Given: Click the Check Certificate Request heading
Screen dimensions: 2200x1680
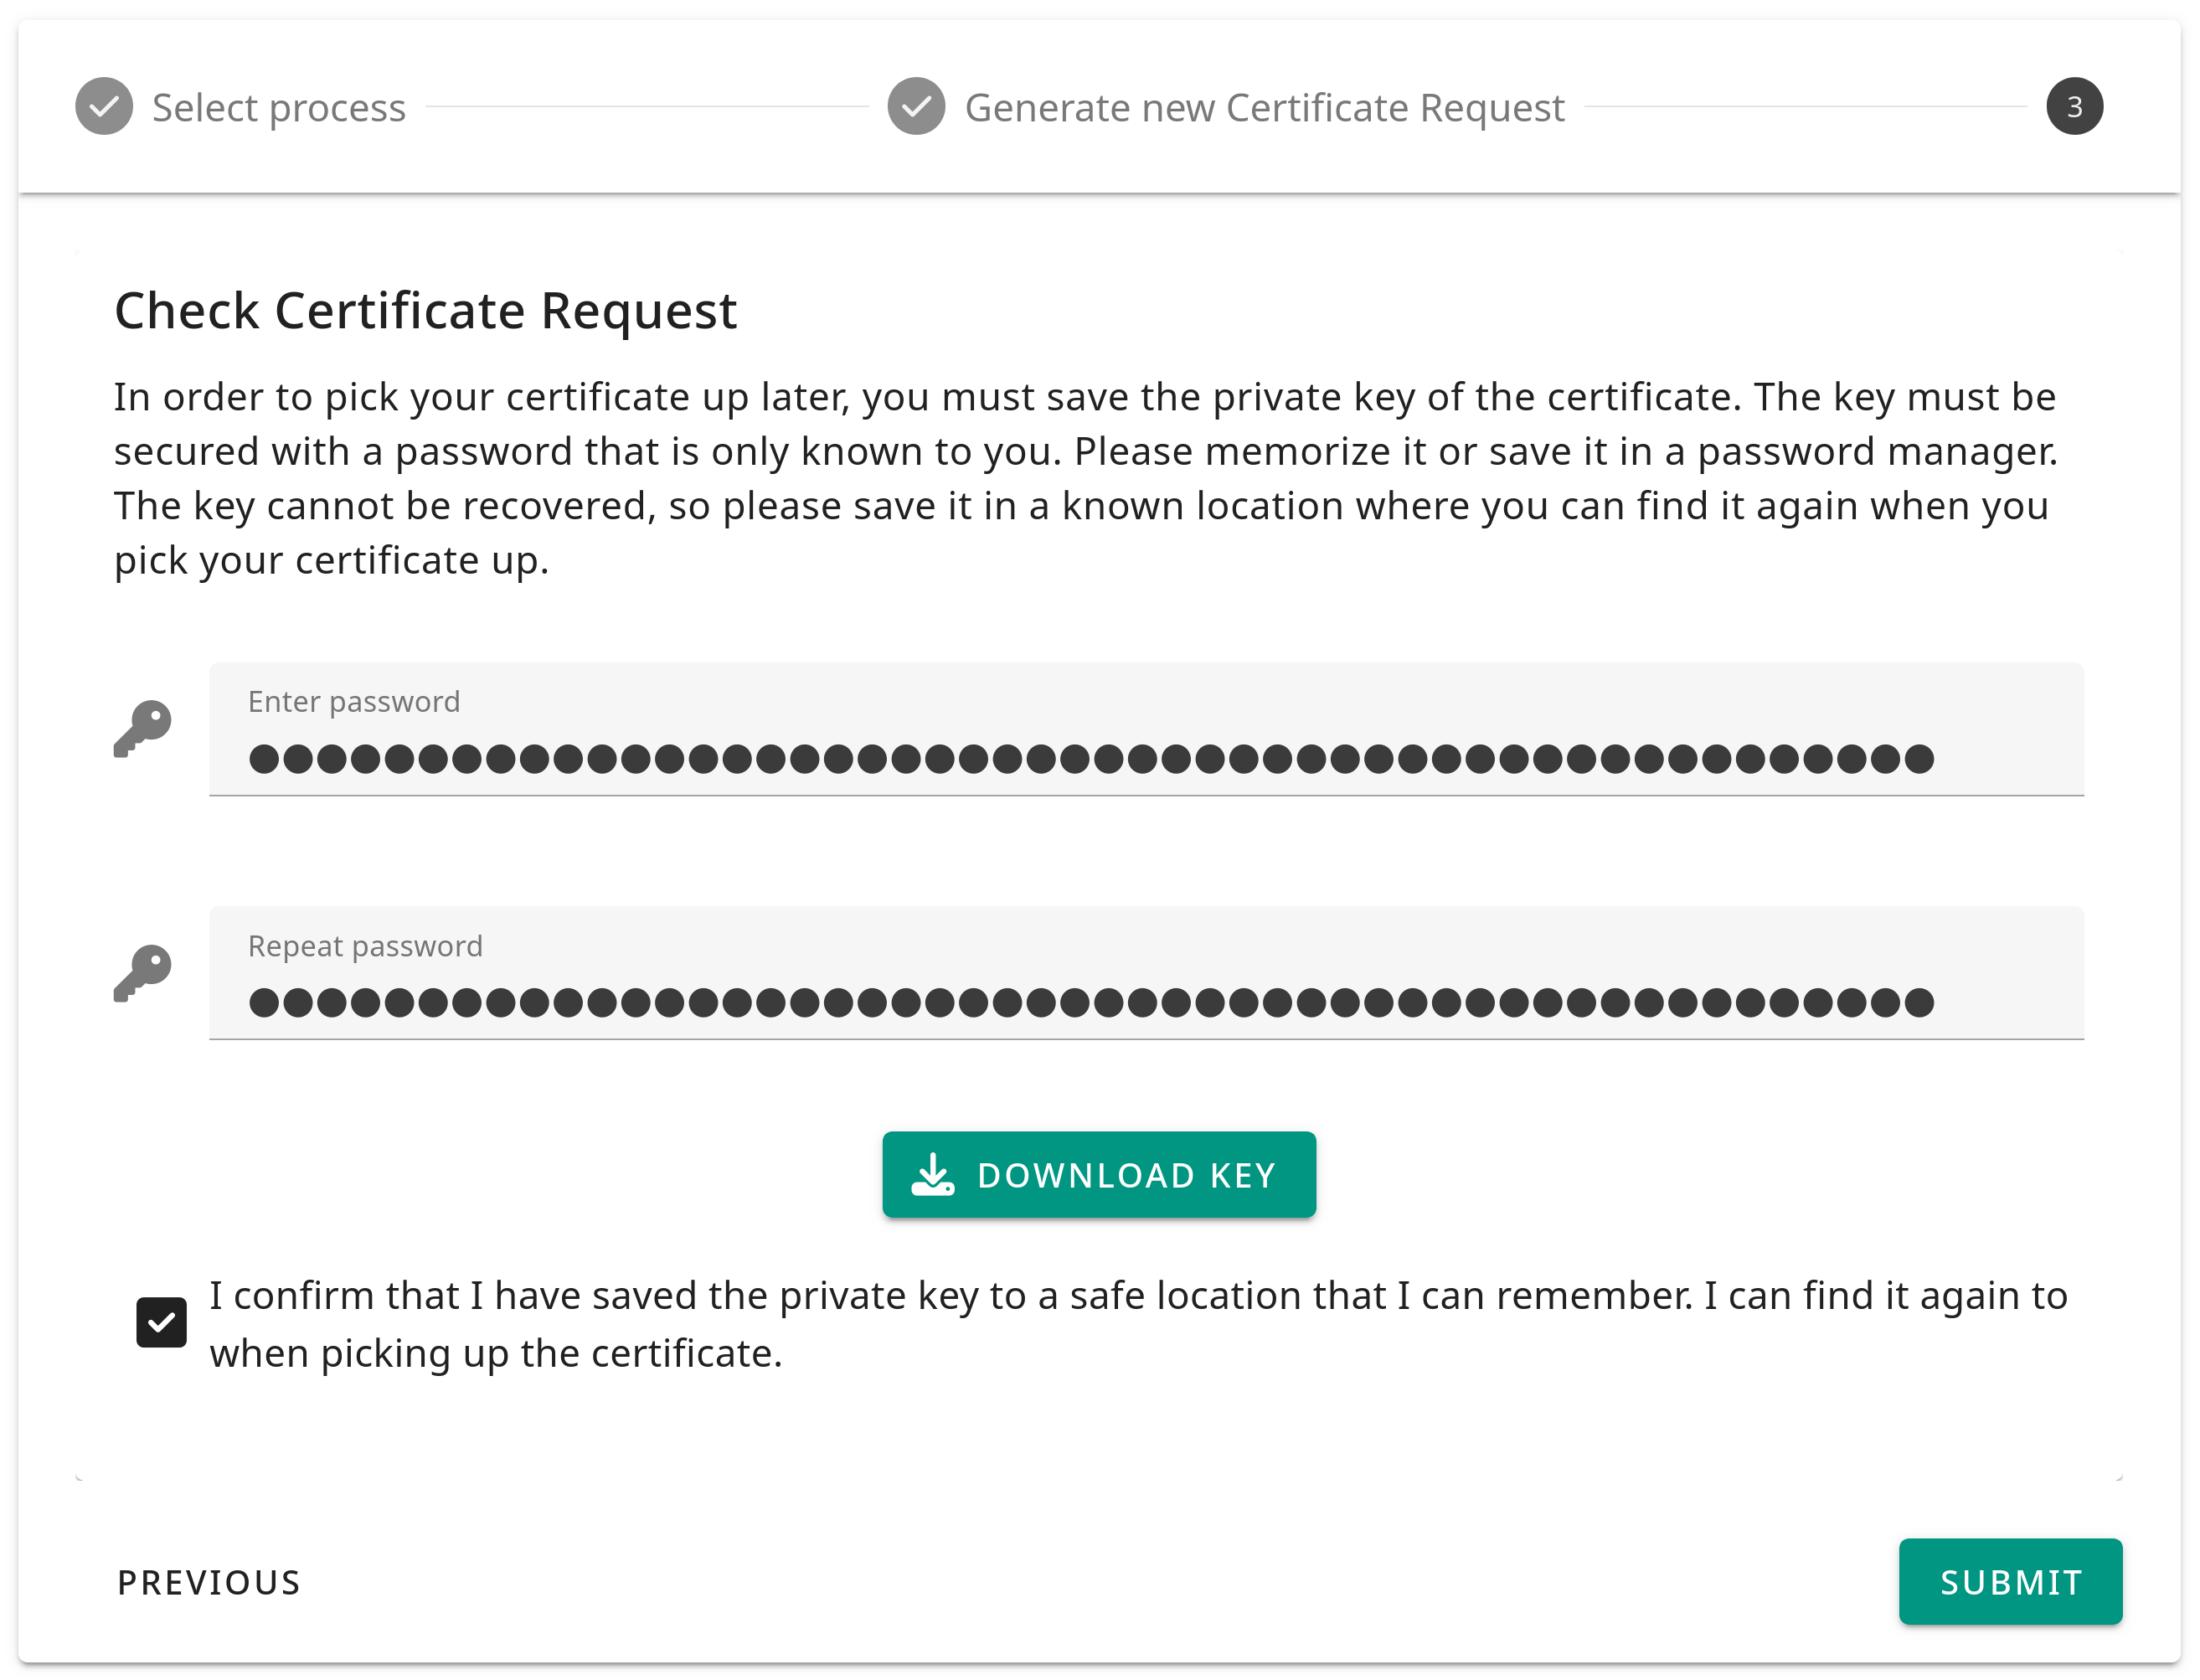Looking at the screenshot, I should [x=425, y=310].
